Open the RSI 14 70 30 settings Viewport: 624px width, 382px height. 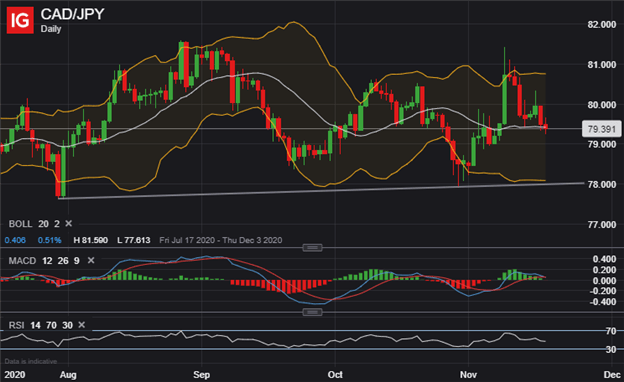[x=41, y=325]
